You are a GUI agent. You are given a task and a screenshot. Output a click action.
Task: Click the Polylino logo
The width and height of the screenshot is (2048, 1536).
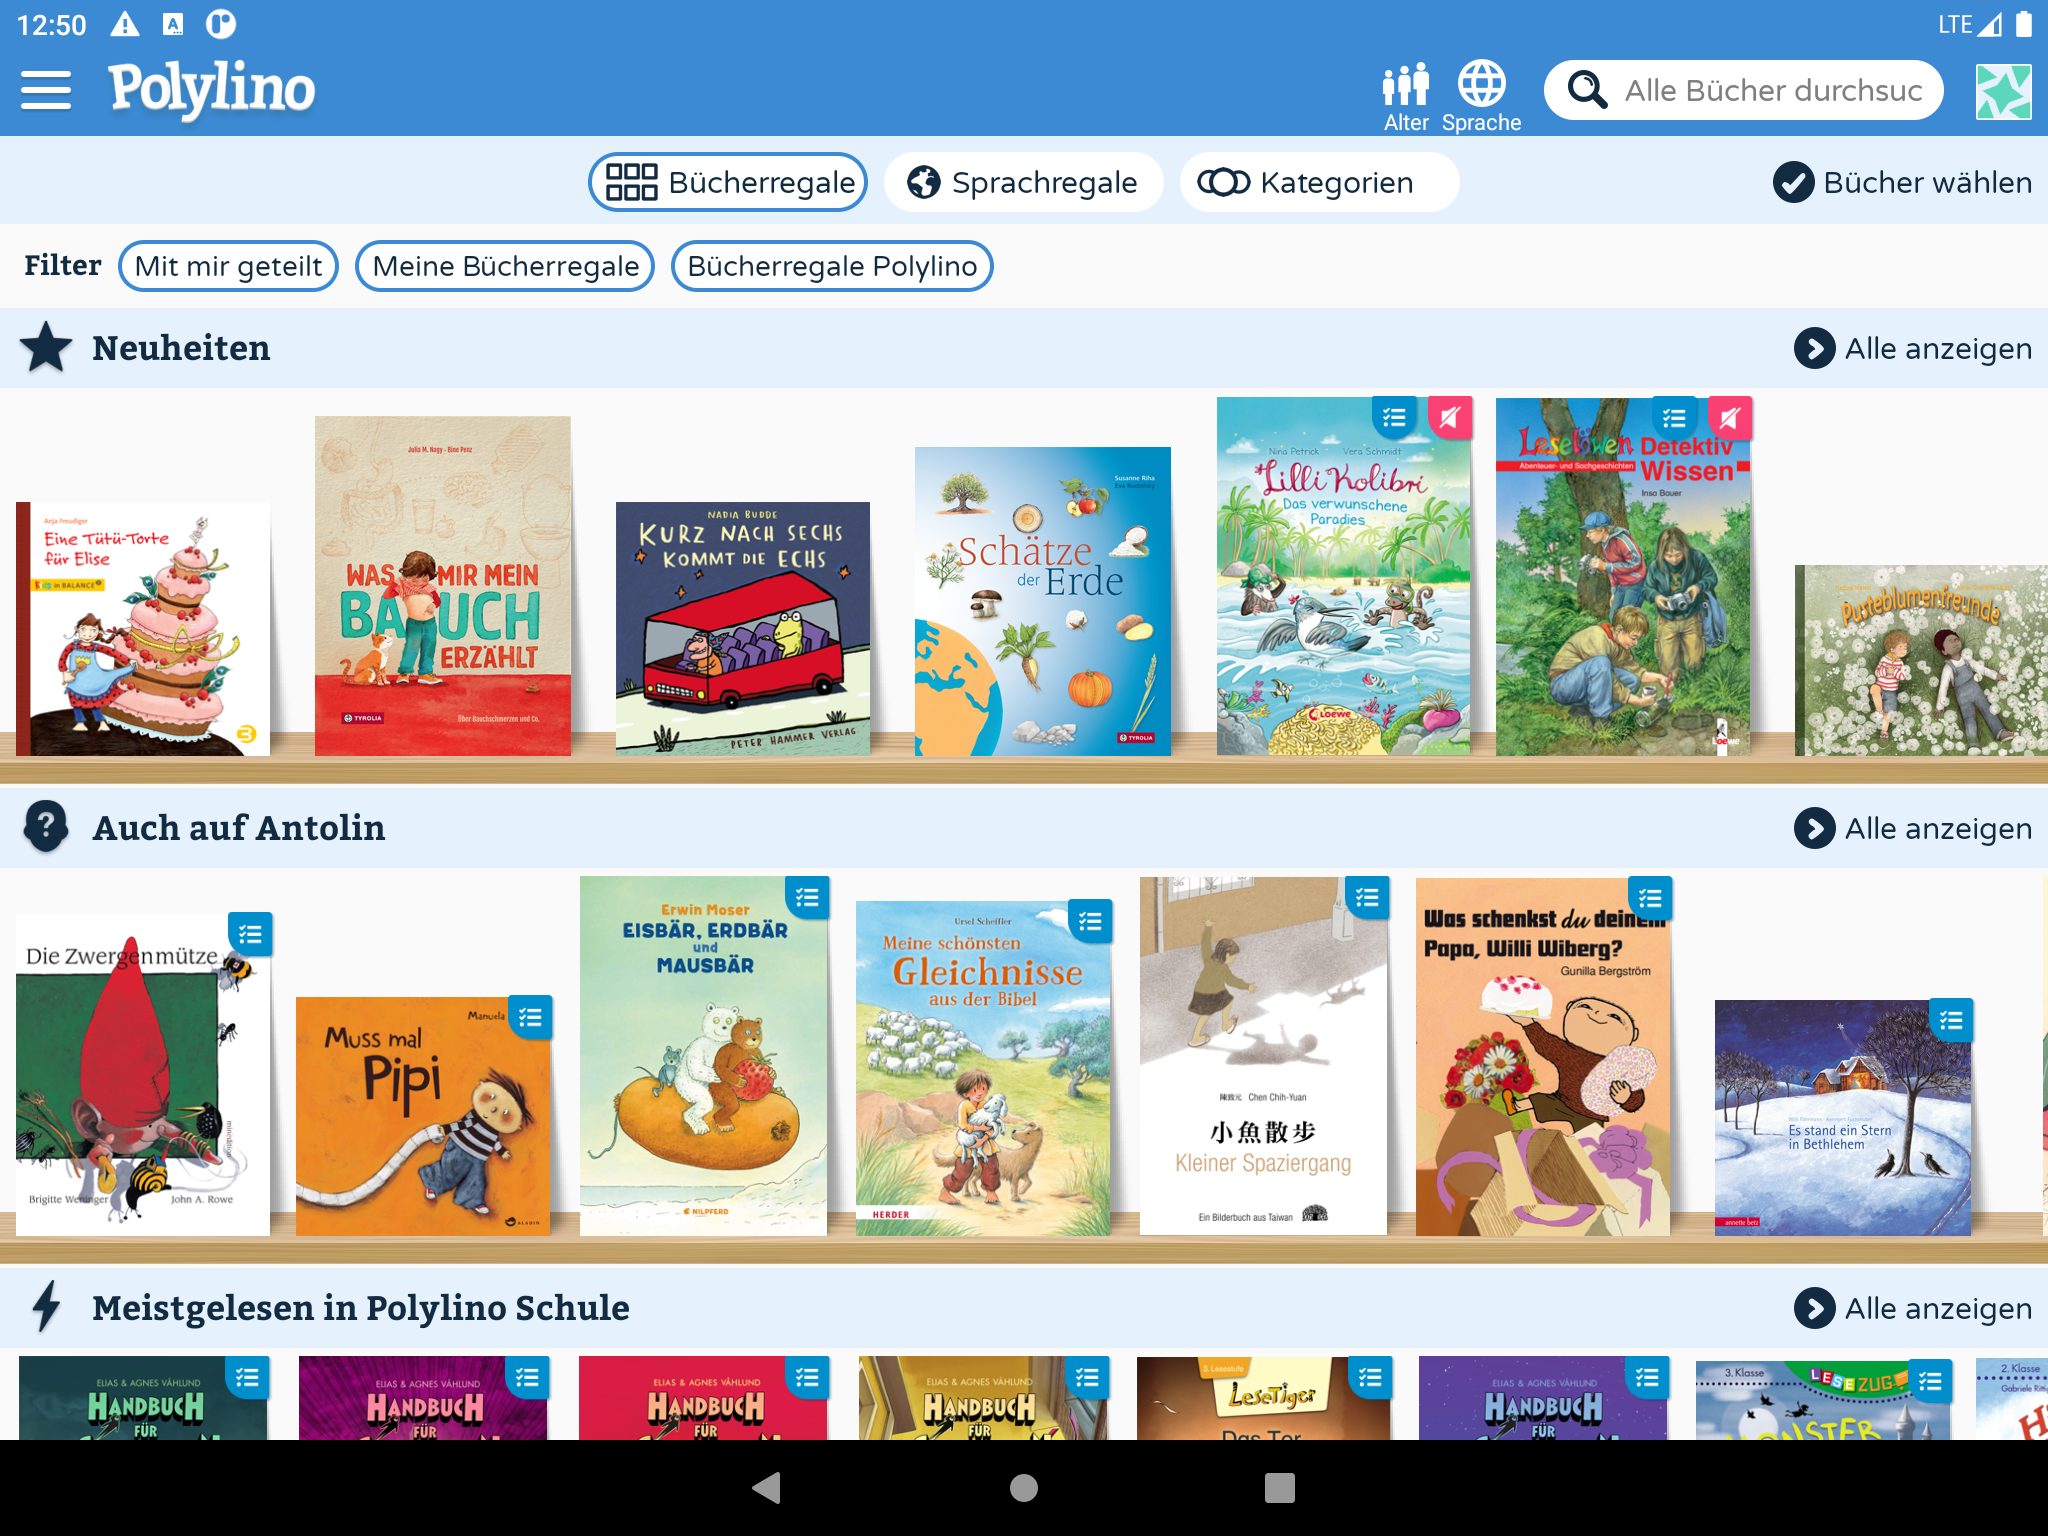point(212,90)
